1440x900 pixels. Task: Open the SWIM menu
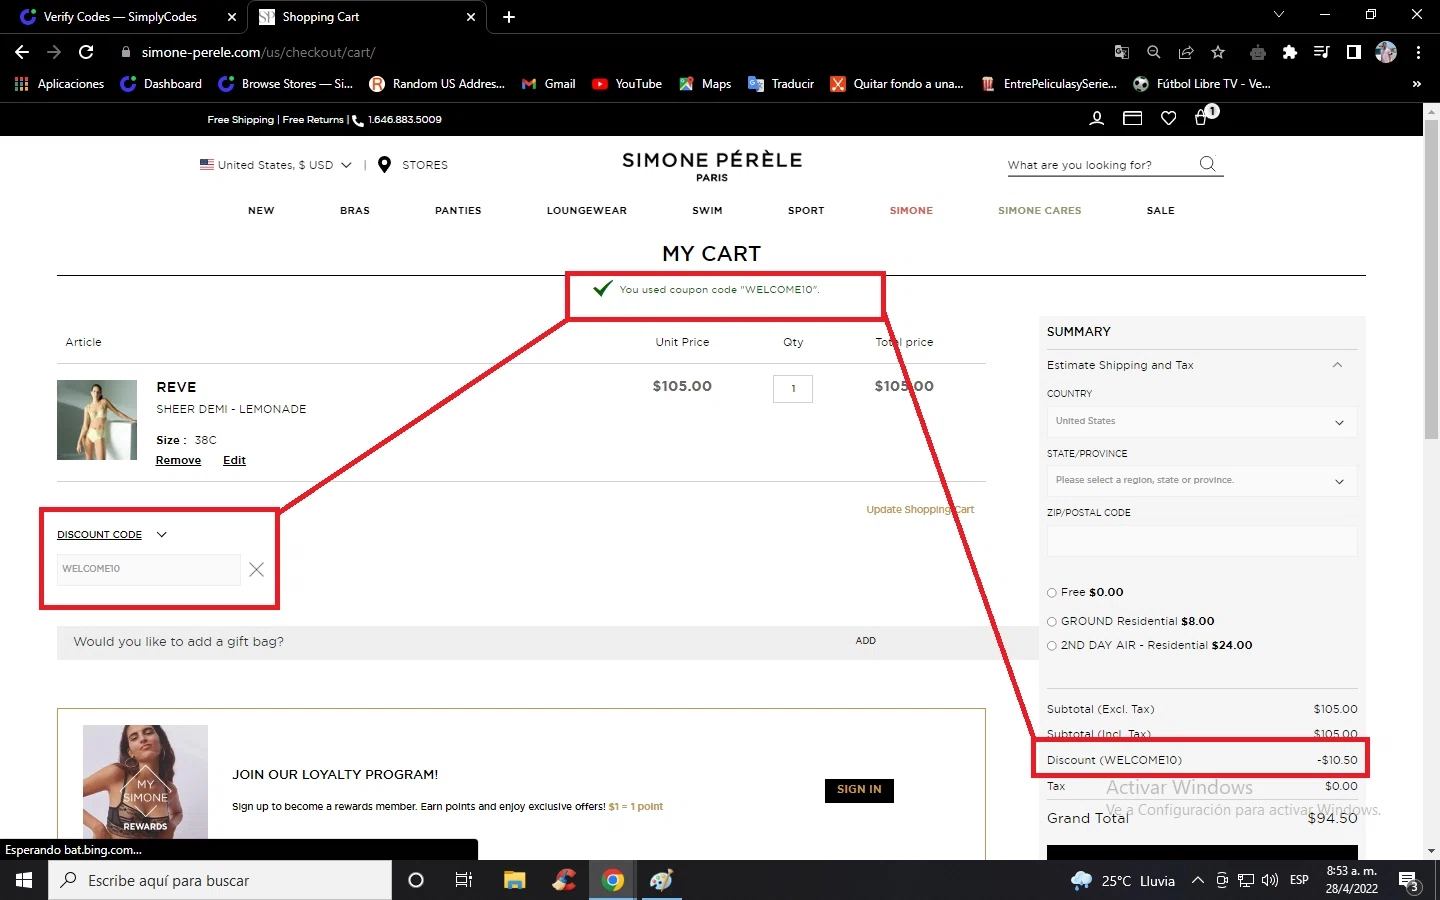(x=707, y=211)
